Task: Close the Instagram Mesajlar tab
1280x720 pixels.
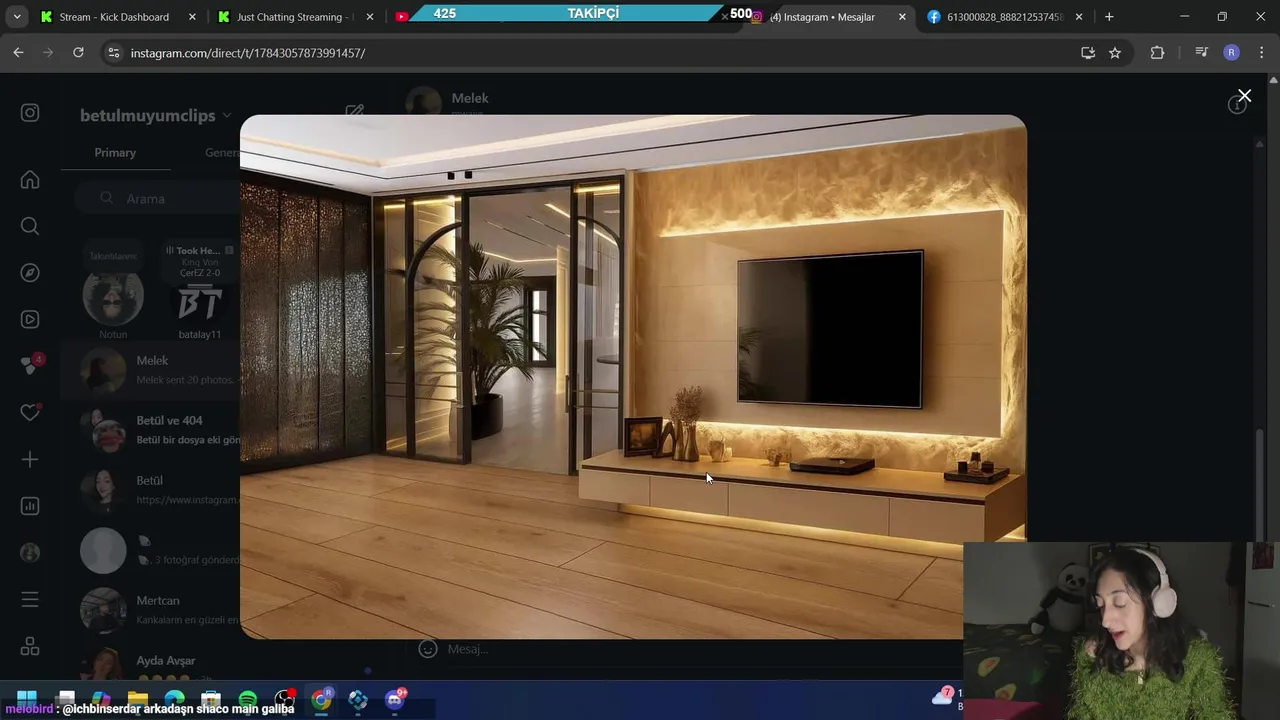Action: pyautogui.click(x=902, y=17)
